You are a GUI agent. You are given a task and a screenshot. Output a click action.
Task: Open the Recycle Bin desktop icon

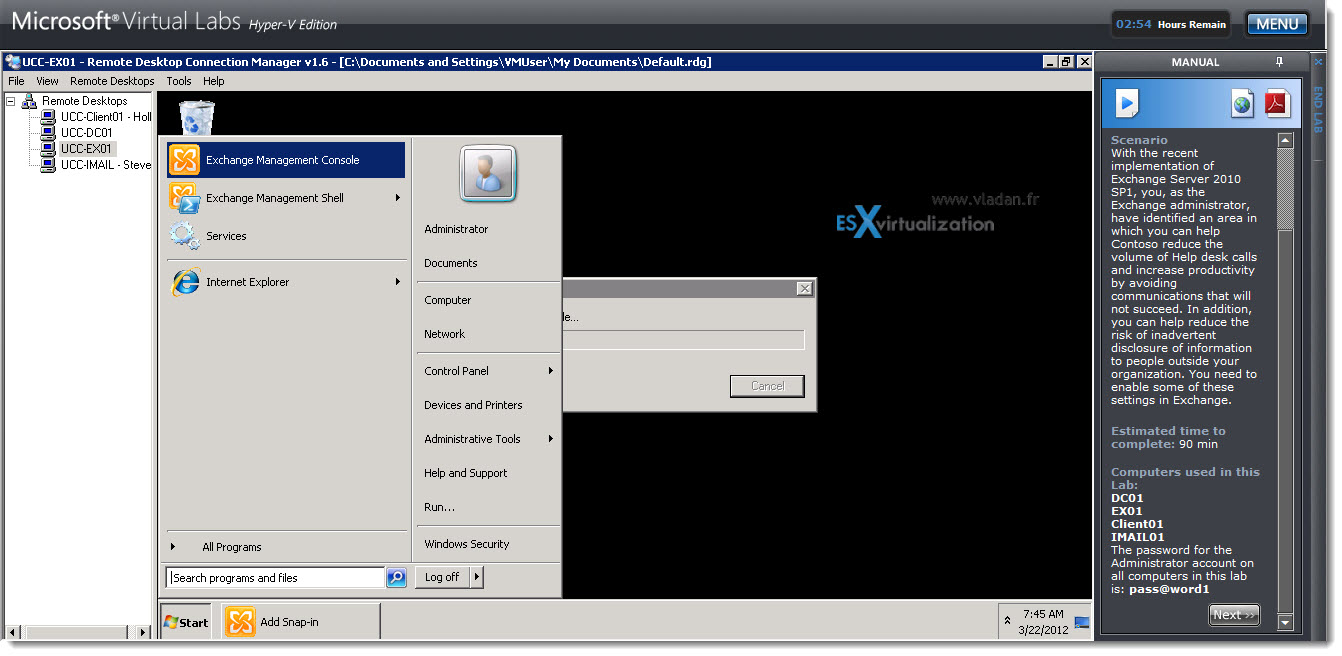pos(197,117)
